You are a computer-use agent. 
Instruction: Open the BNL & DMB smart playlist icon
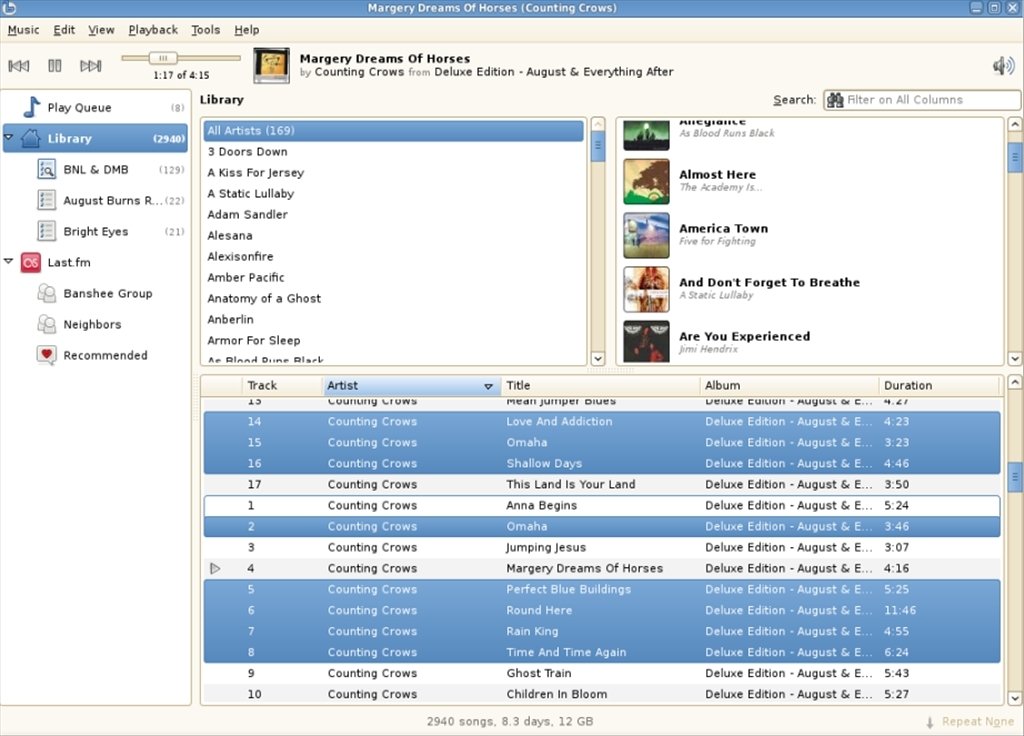pyautogui.click(x=46, y=169)
